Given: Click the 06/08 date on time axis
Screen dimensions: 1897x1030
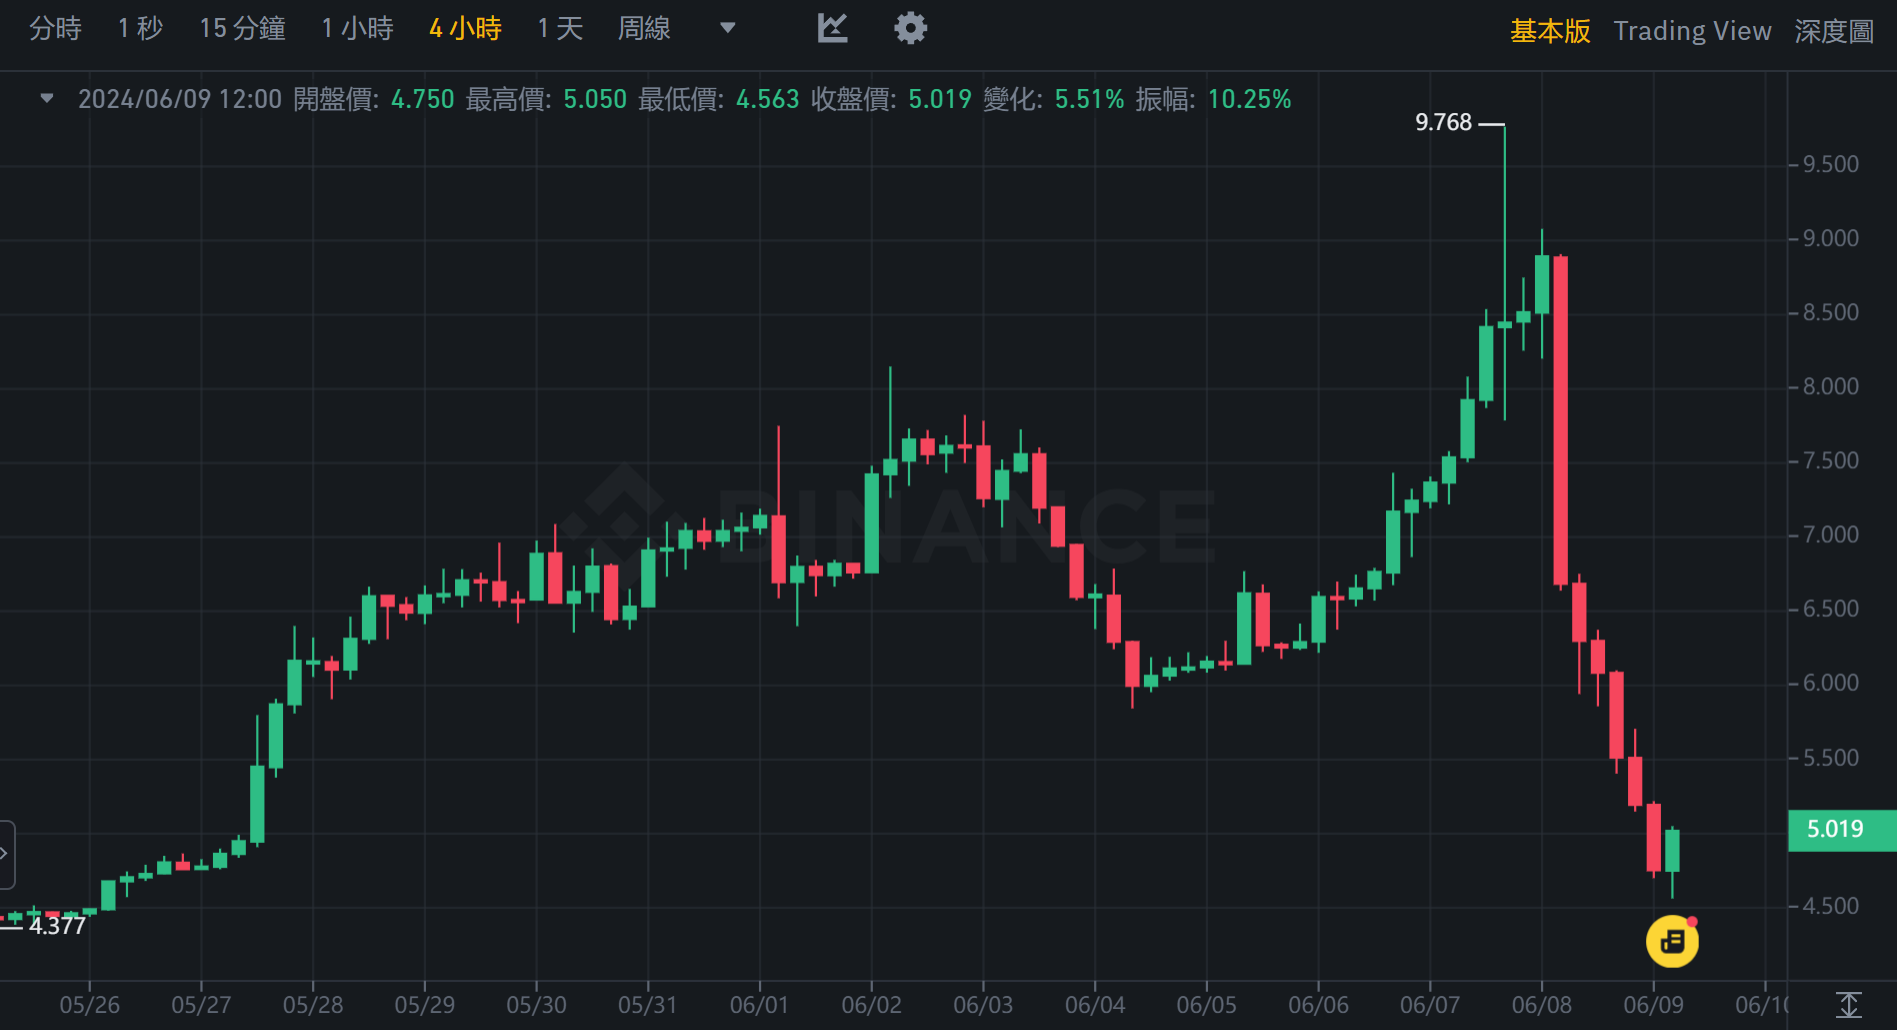Looking at the screenshot, I should [1541, 1005].
